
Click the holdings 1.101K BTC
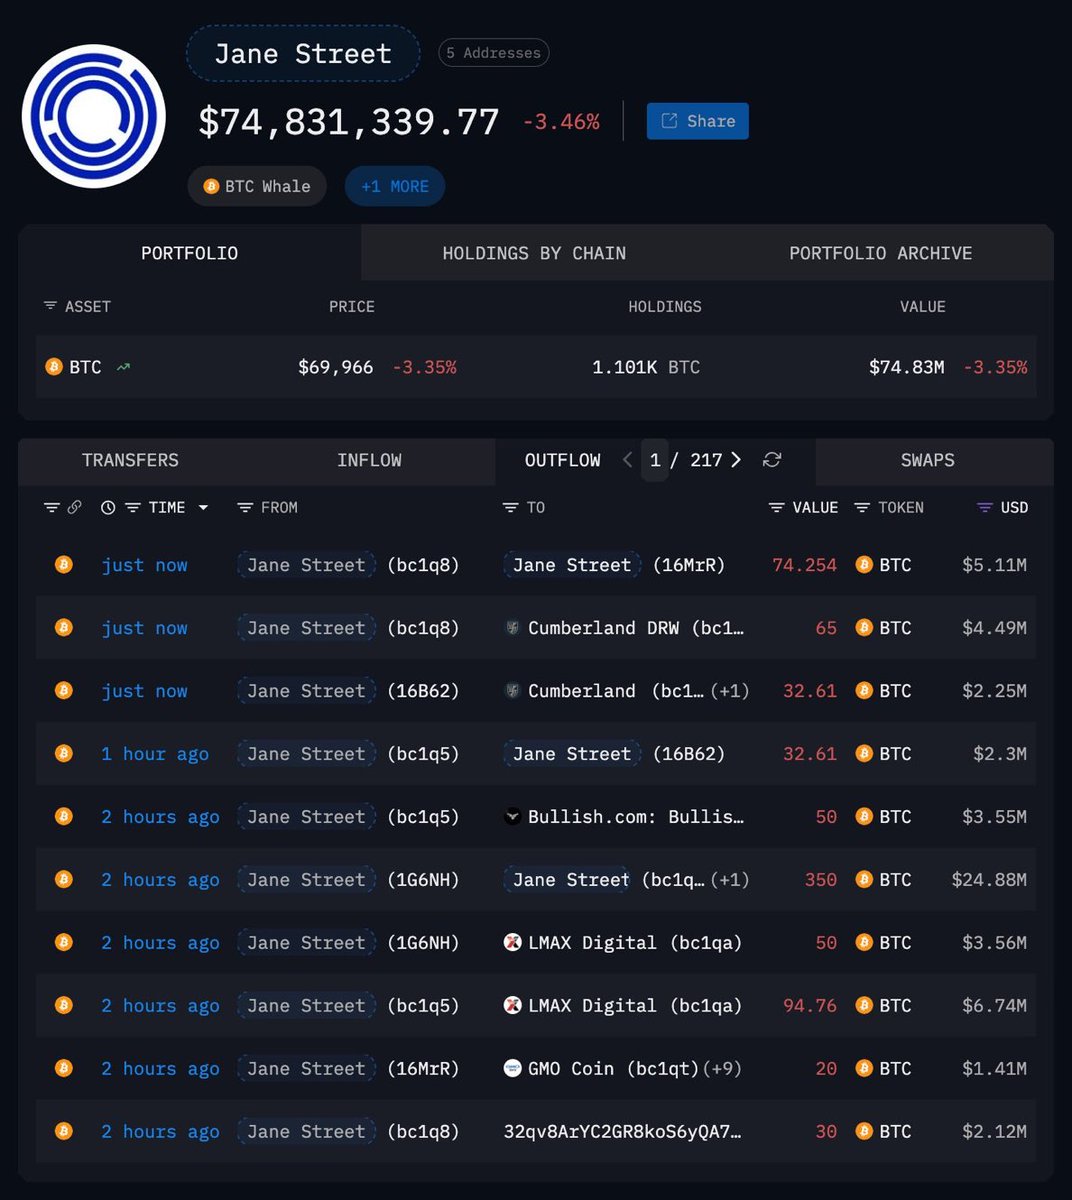pos(646,367)
